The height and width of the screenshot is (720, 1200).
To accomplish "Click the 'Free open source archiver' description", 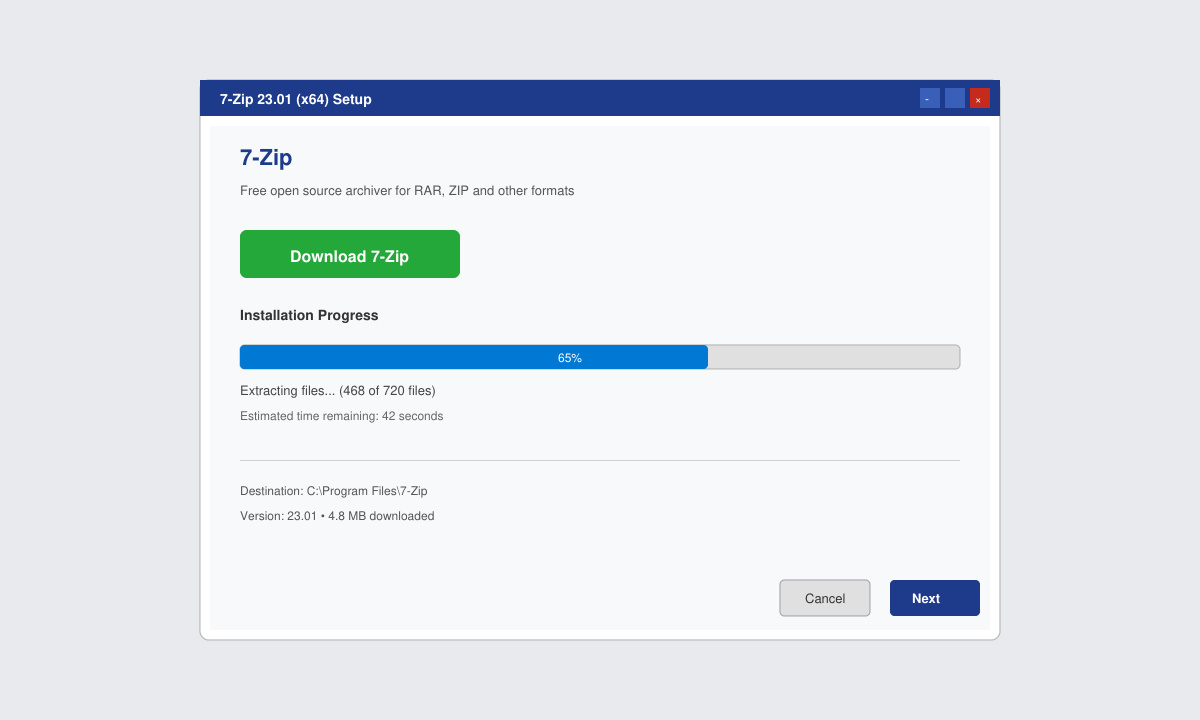I will point(407,190).
